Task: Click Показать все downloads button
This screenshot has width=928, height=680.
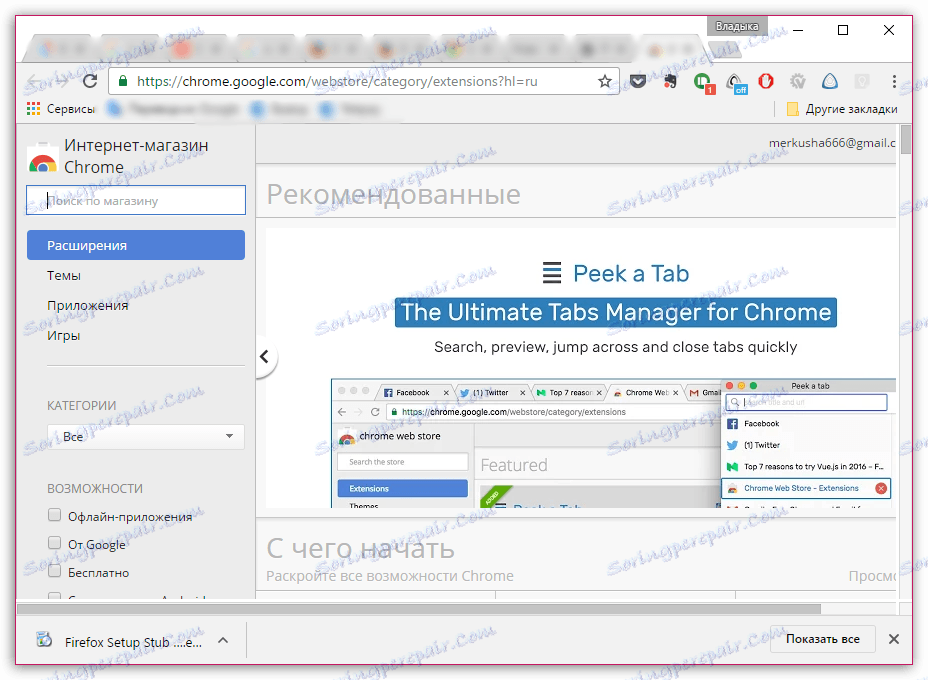Action: tap(823, 639)
